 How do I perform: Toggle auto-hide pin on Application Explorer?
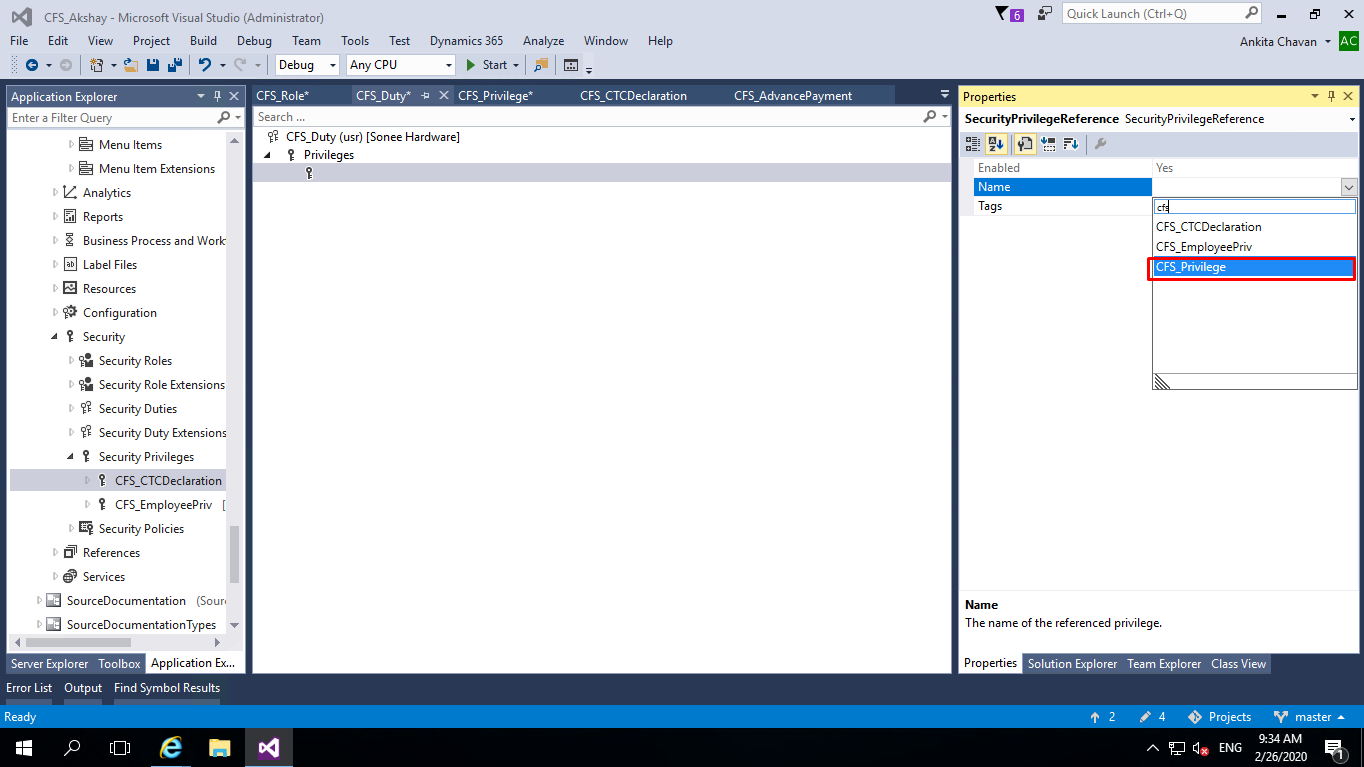[x=217, y=96]
